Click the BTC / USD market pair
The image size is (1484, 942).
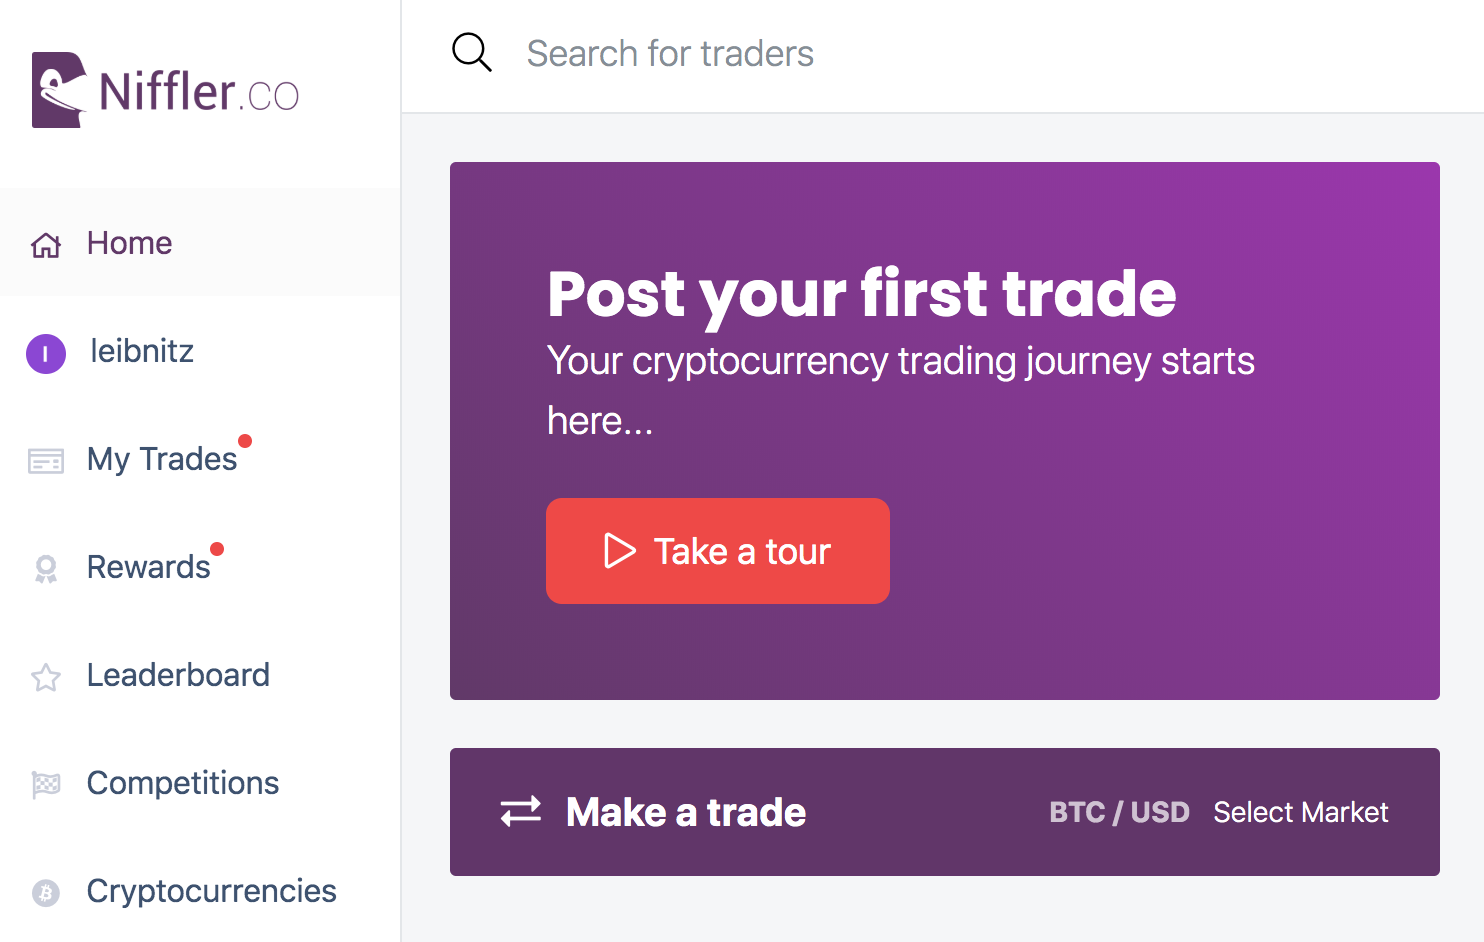1119,812
